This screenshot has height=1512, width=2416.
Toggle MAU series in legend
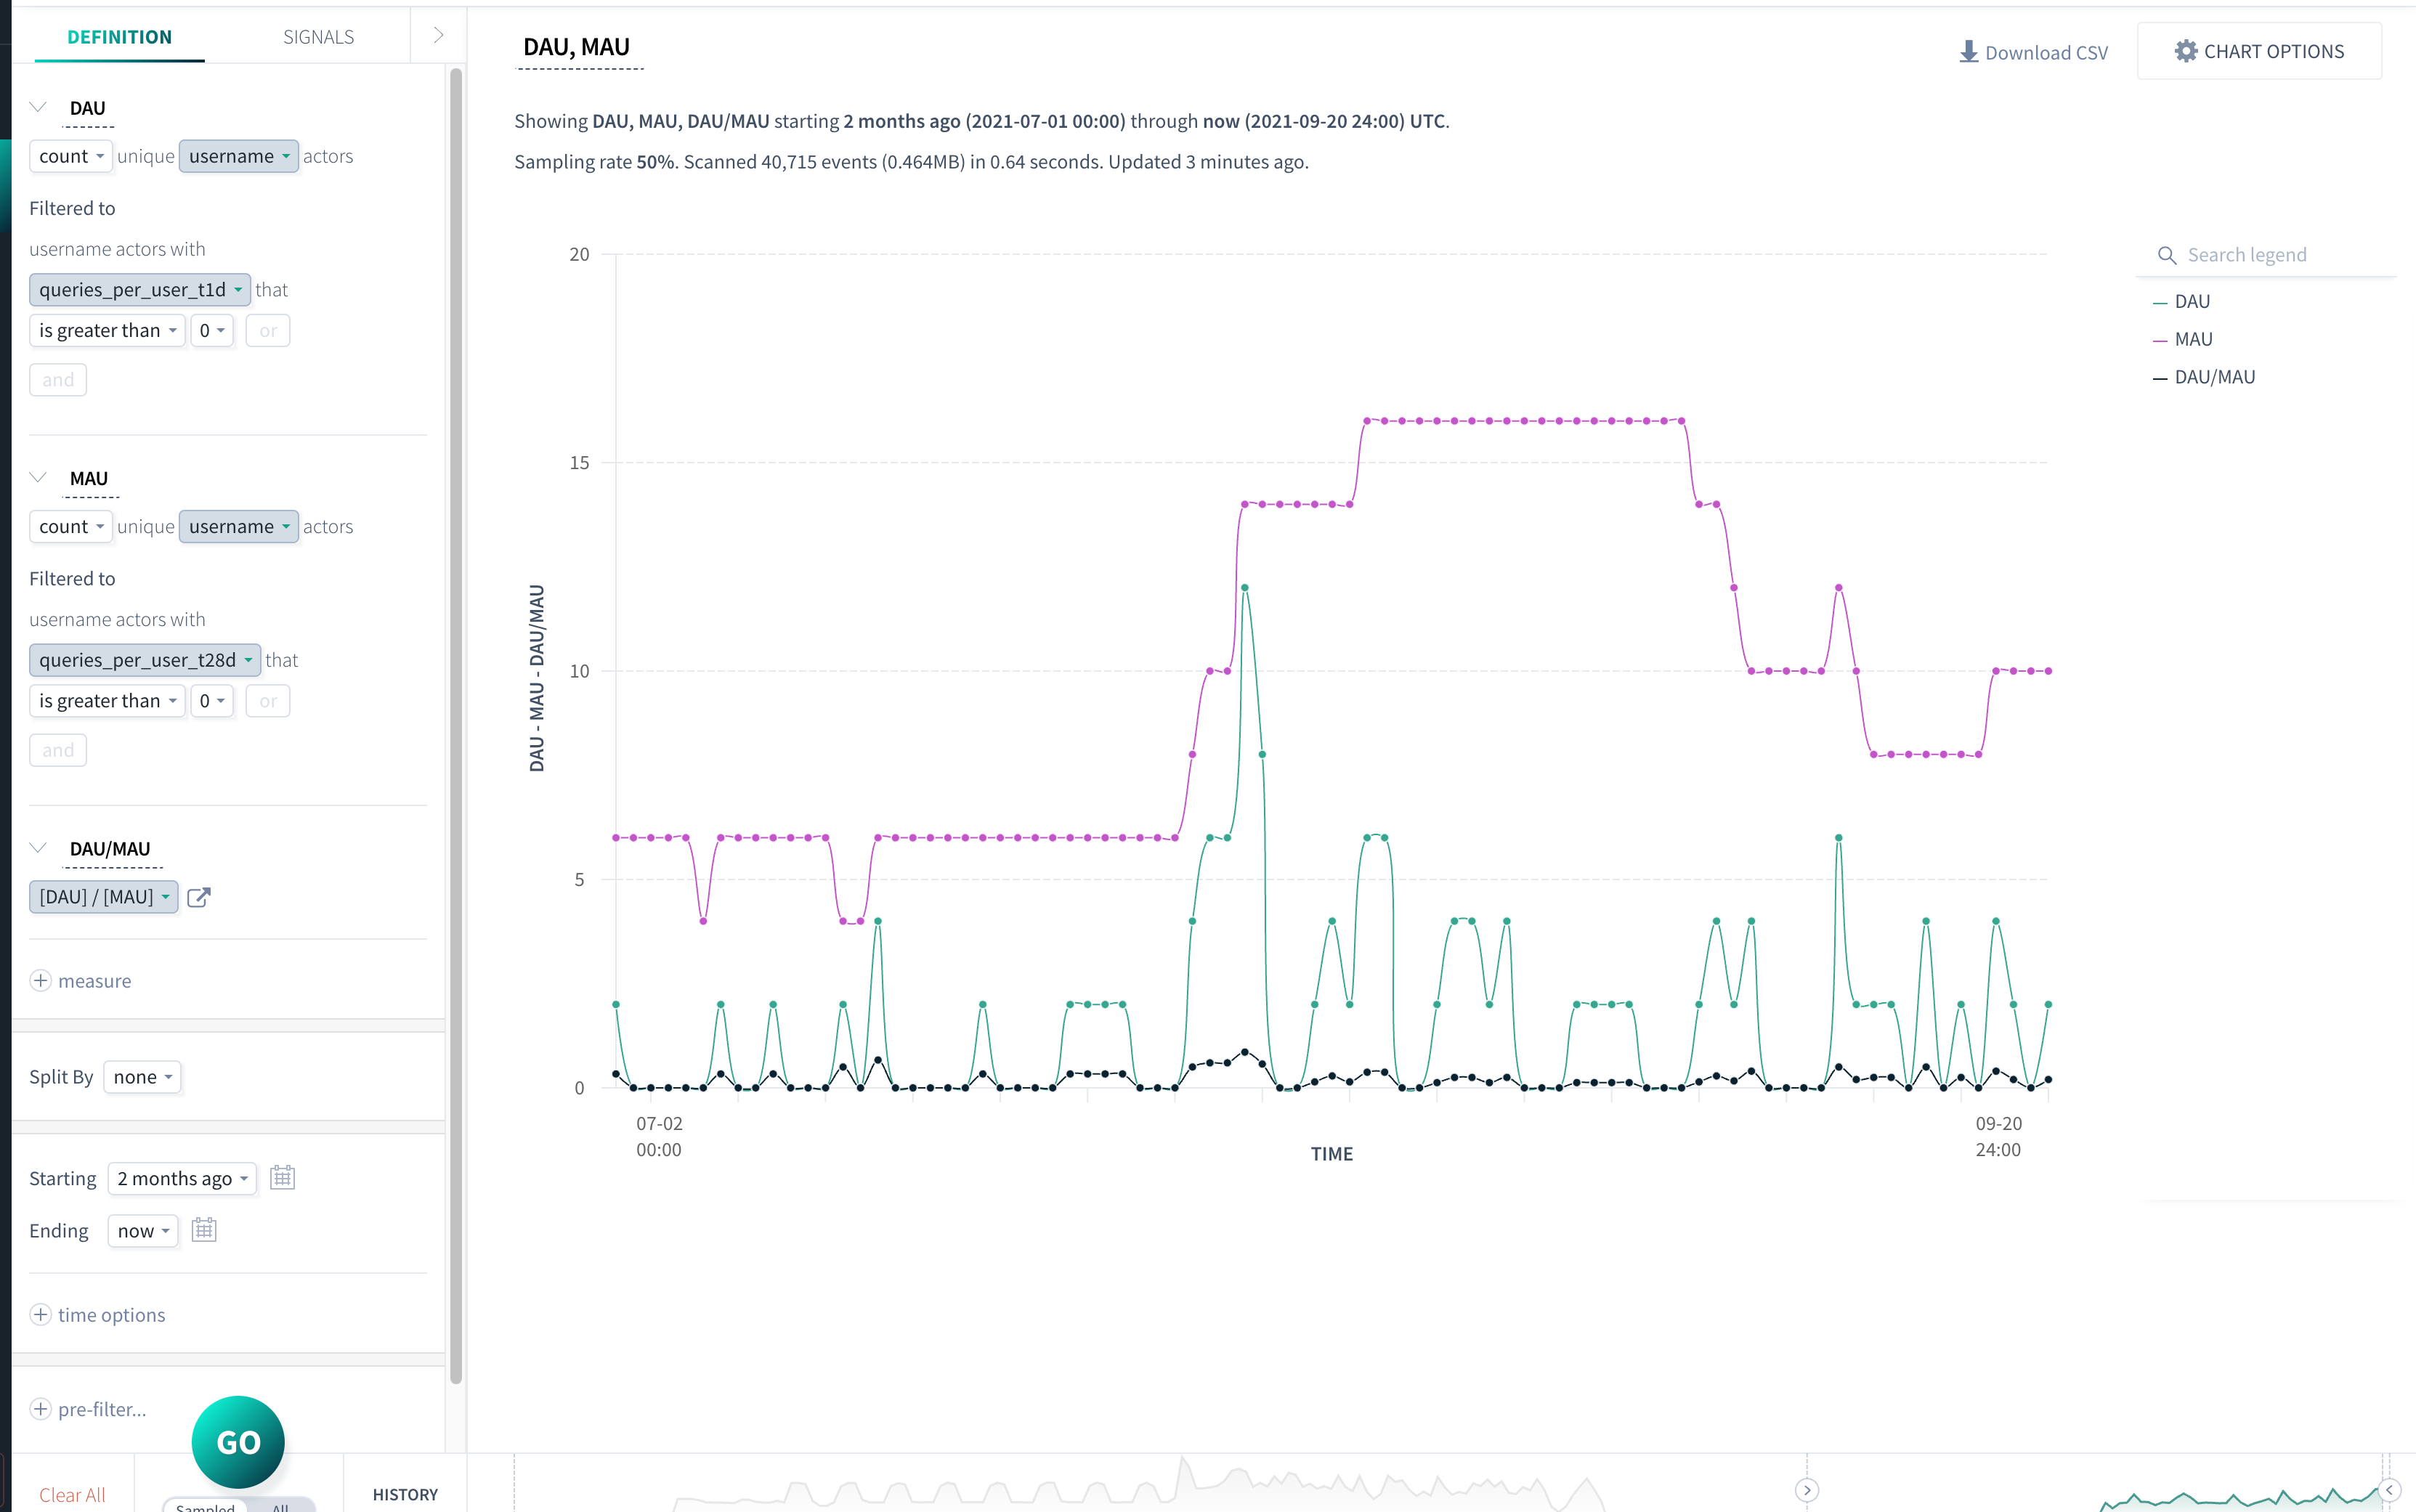(x=2193, y=339)
